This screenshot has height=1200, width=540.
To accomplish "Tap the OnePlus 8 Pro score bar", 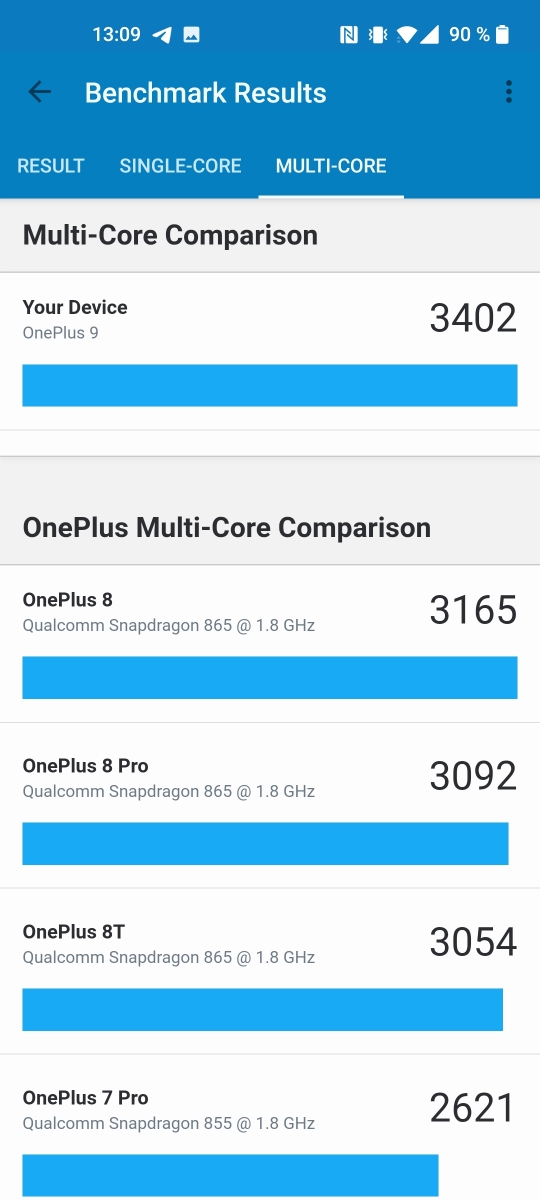I will (265, 843).
